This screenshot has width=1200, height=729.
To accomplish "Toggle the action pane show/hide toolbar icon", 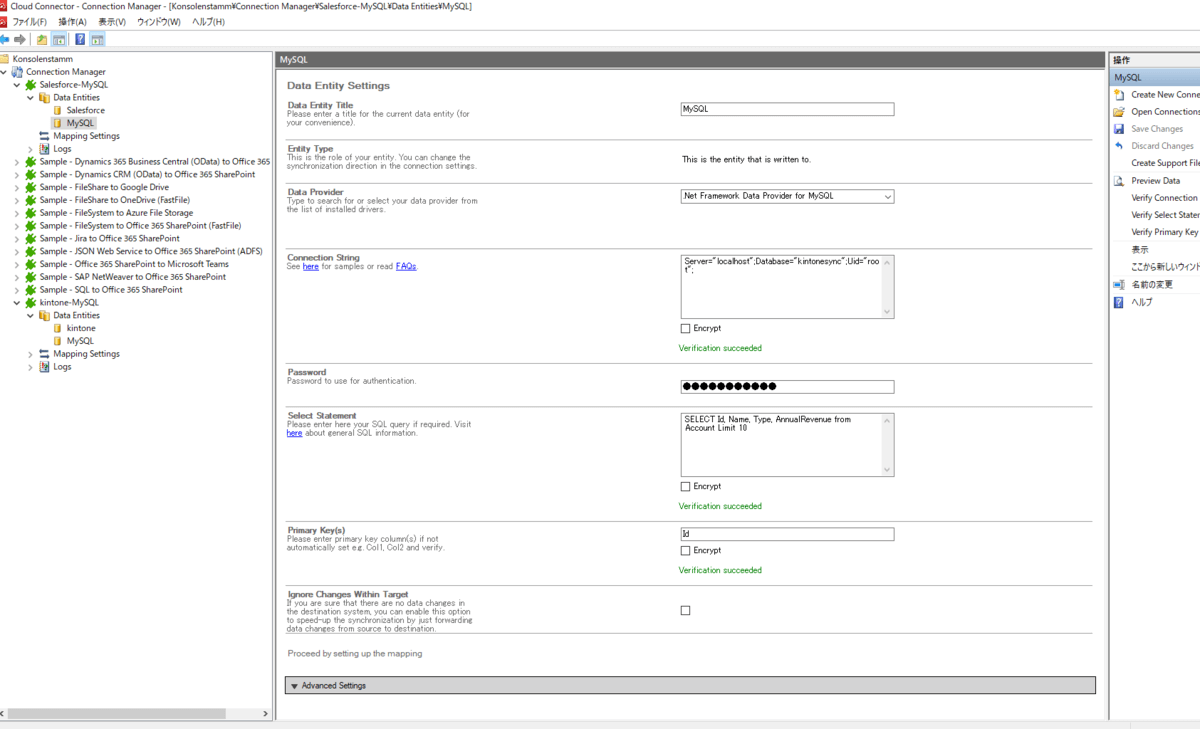I will tap(97, 40).
